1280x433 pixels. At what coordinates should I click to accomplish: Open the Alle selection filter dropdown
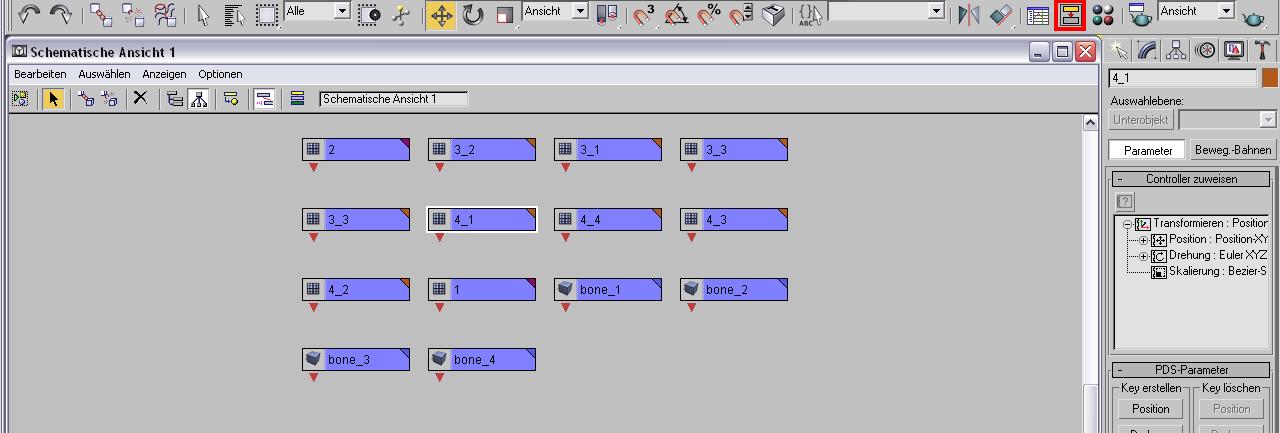pos(317,11)
